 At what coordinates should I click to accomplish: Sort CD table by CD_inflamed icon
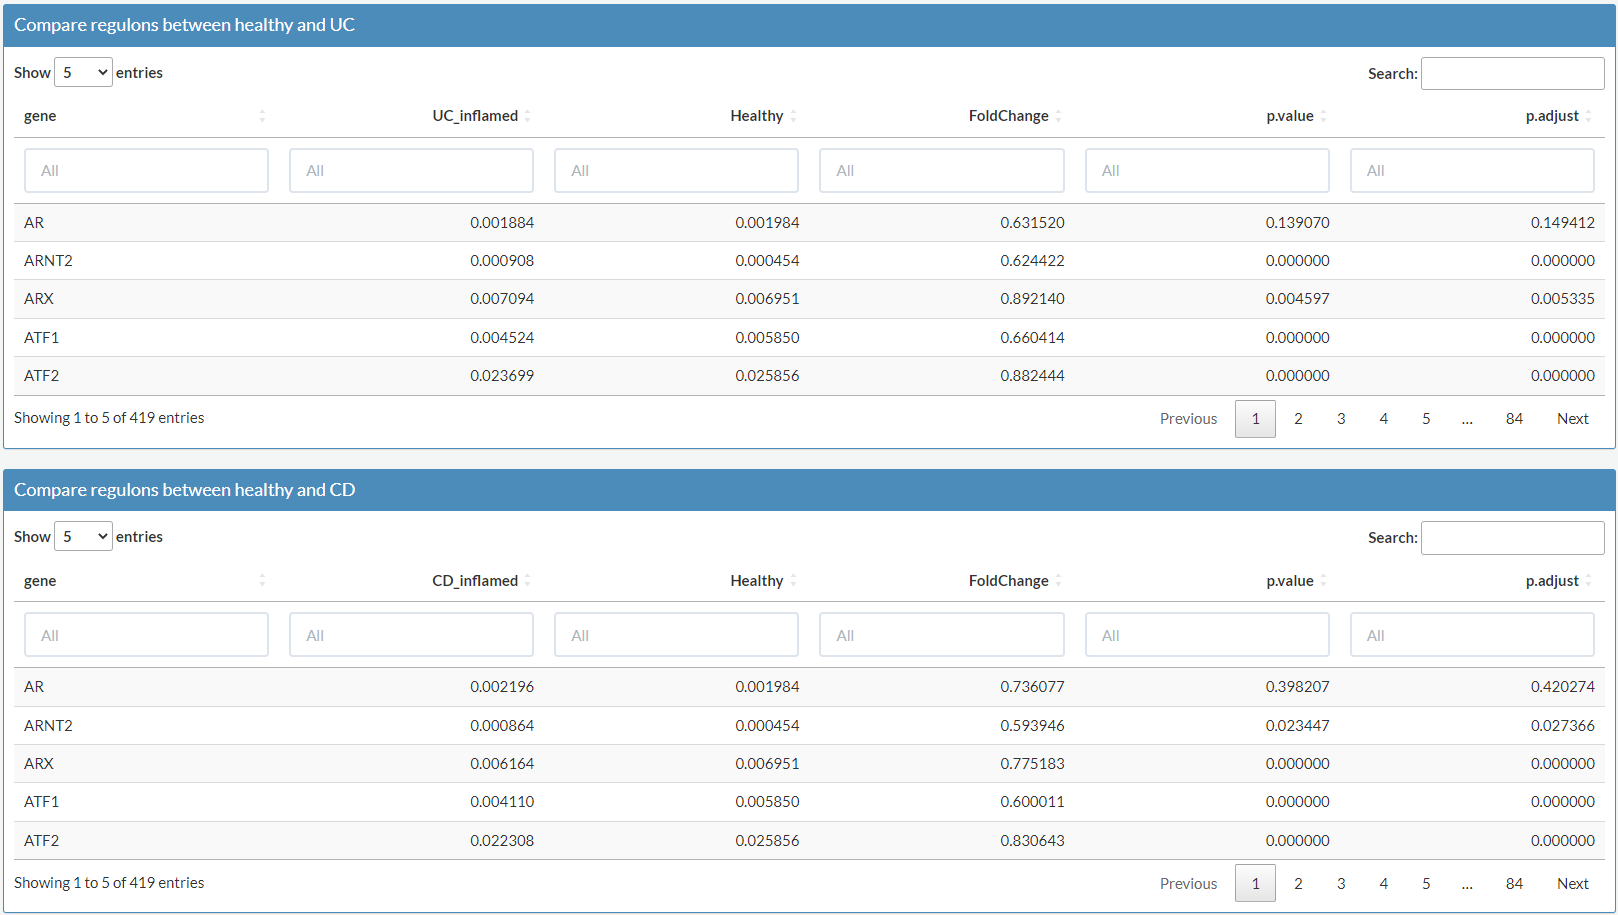point(527,581)
